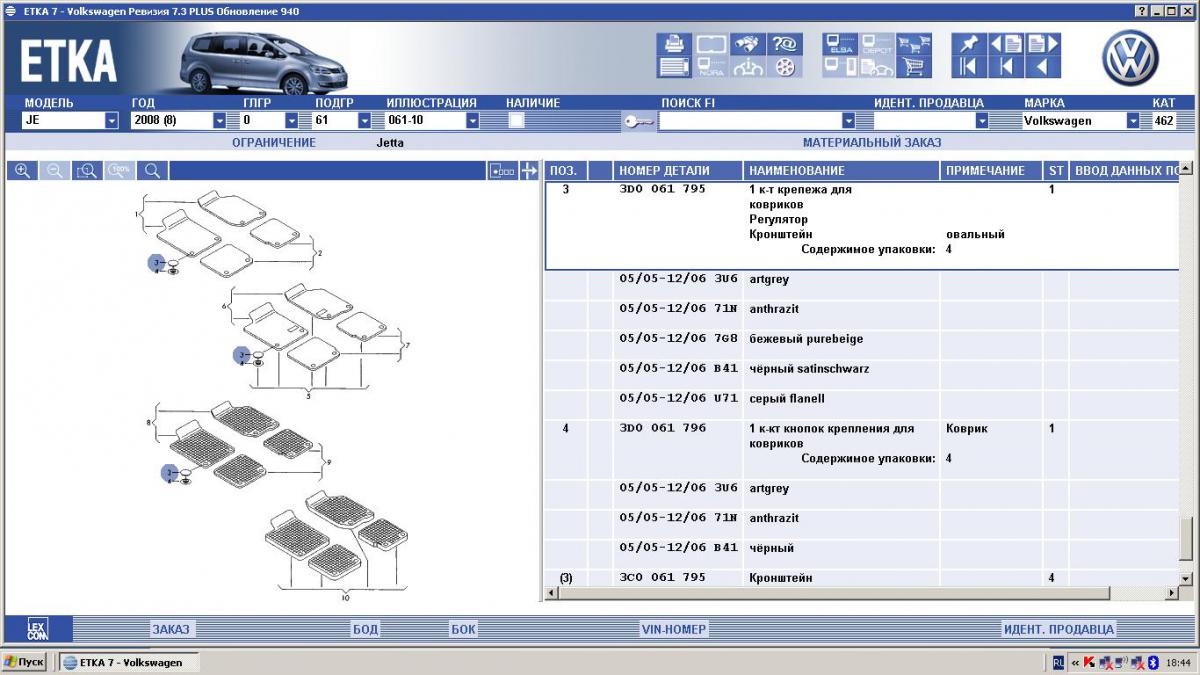The height and width of the screenshot is (675, 1200).
Task: Toggle the НАЛИЧИЕ checkbox
Action: [x=517, y=120]
